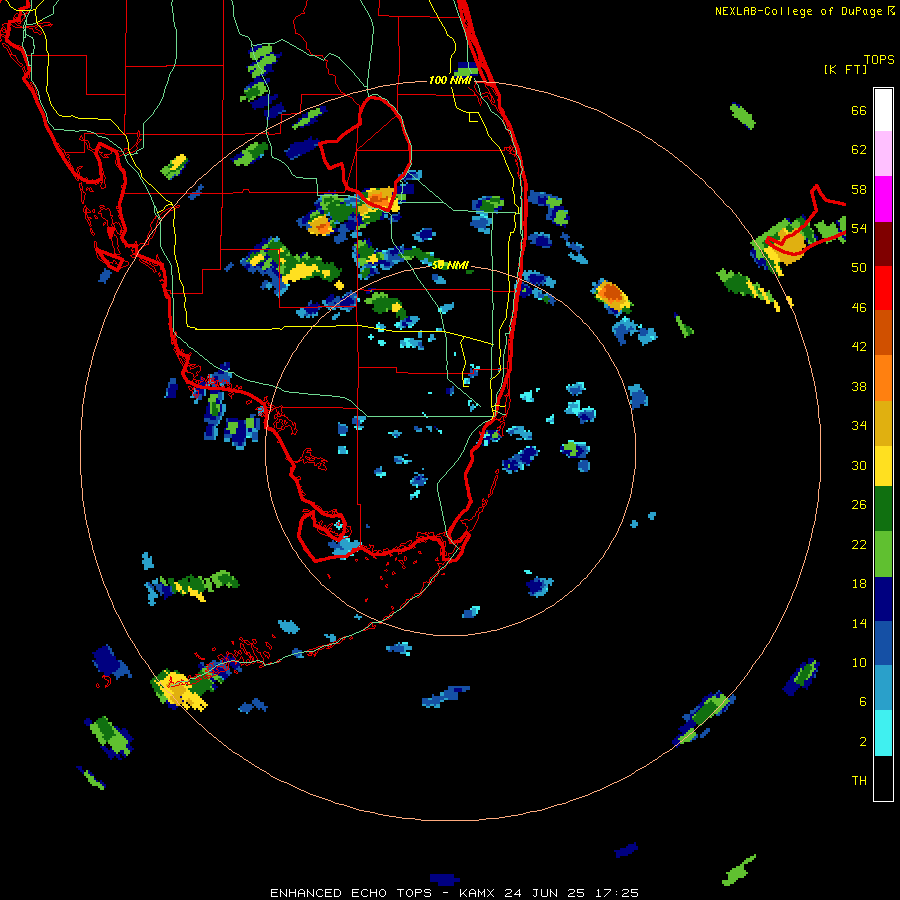This screenshot has width=900, height=900.
Task: Choose the navy blue legend swatch above 14
Action: (x=883, y=599)
